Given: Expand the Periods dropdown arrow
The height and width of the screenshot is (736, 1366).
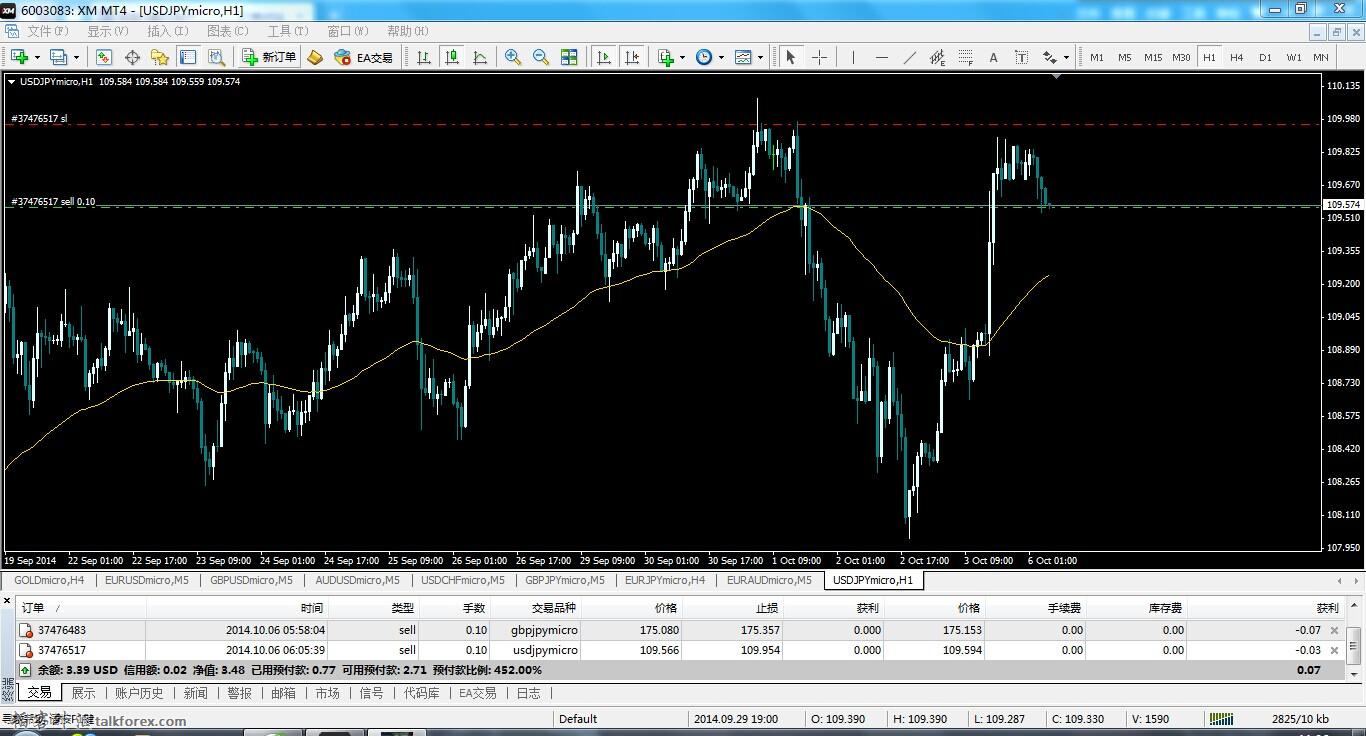Looking at the screenshot, I should 721,57.
